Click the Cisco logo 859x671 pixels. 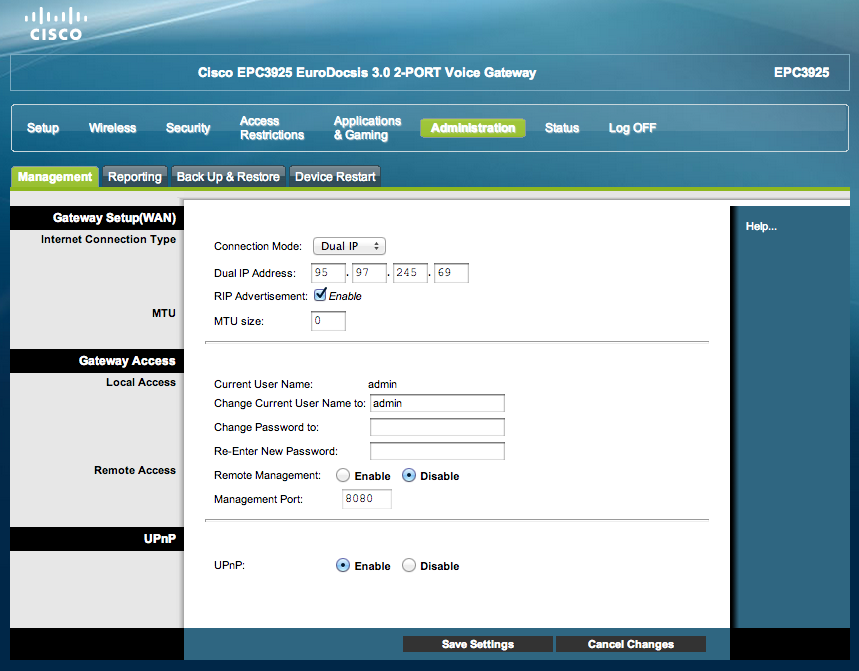56,24
